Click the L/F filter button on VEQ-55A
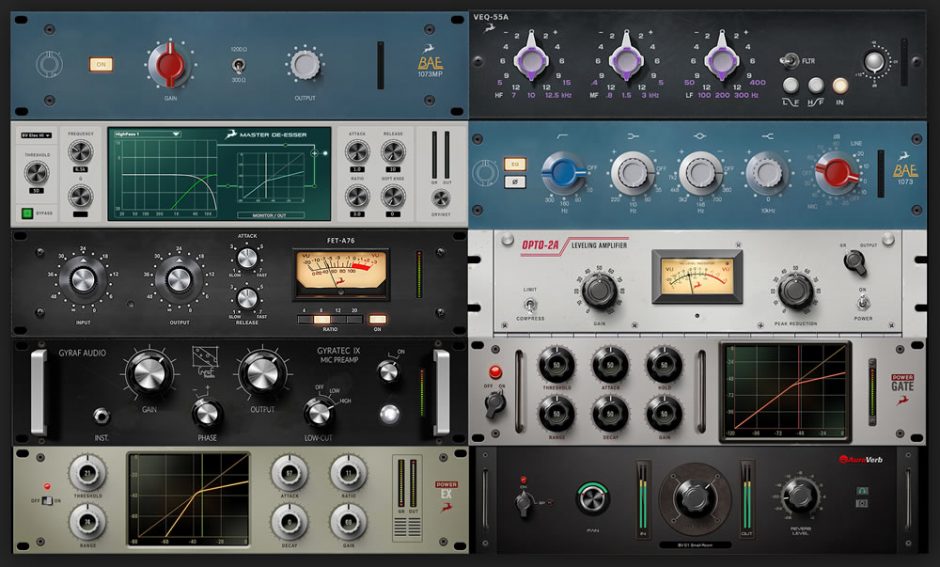This screenshot has height=567, width=940. (x=791, y=85)
